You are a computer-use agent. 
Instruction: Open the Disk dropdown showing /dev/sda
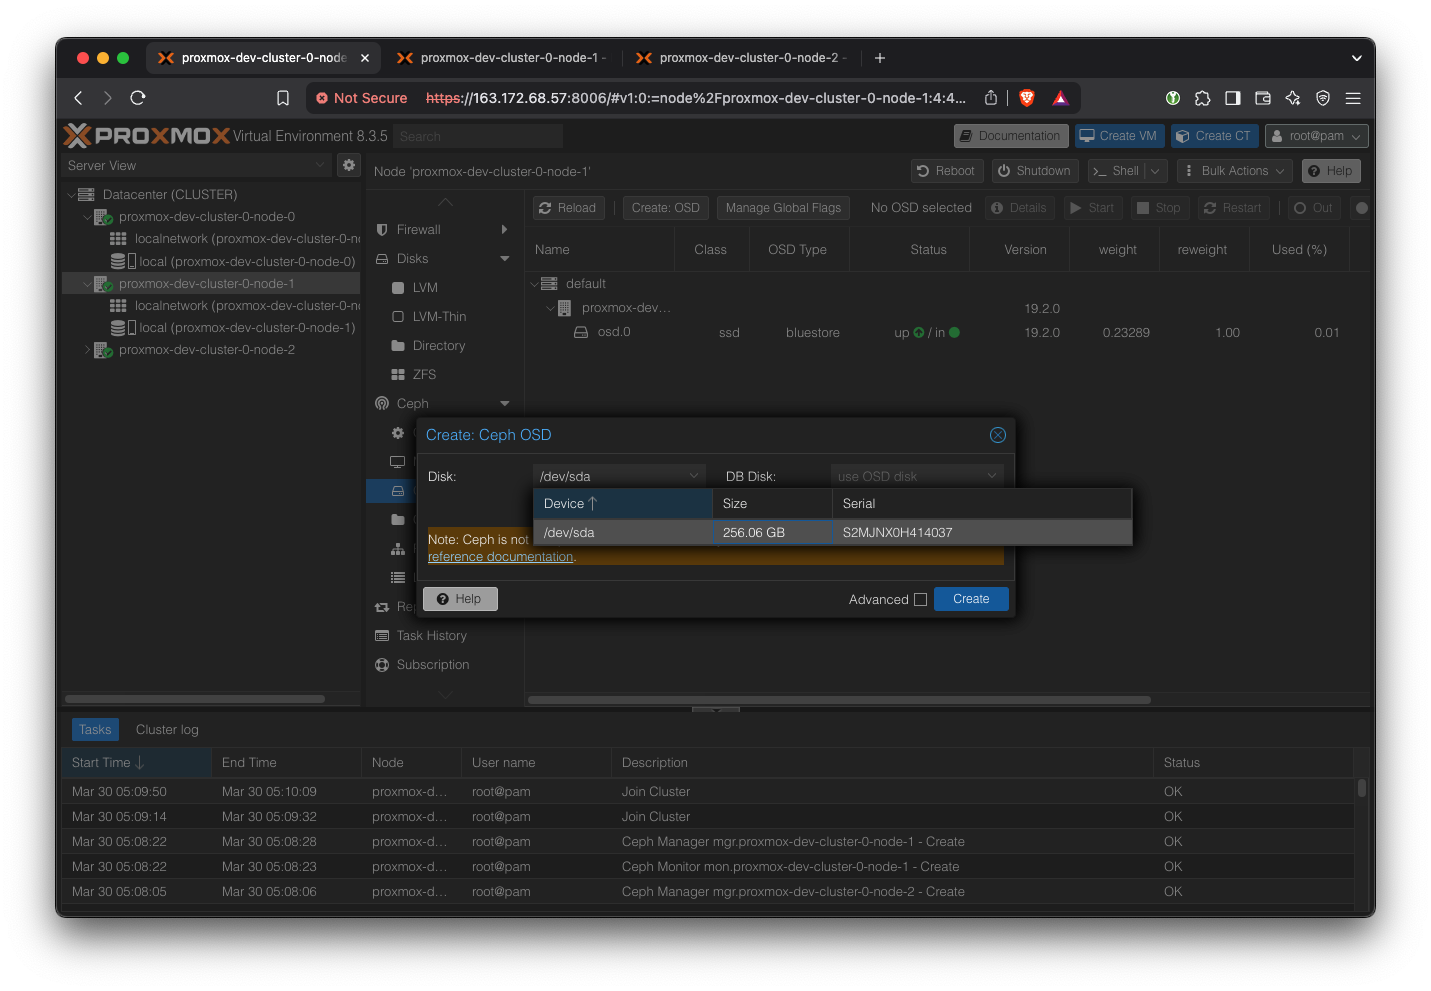pos(618,476)
